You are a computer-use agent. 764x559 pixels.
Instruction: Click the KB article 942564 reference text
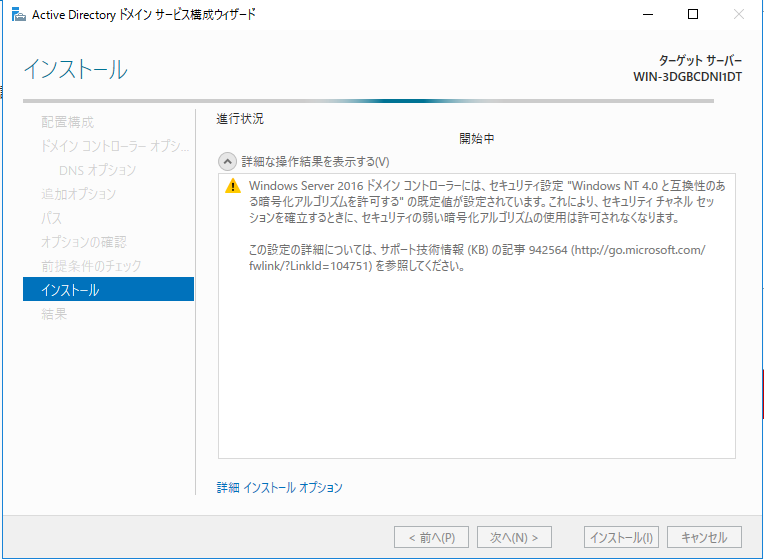click(477, 258)
